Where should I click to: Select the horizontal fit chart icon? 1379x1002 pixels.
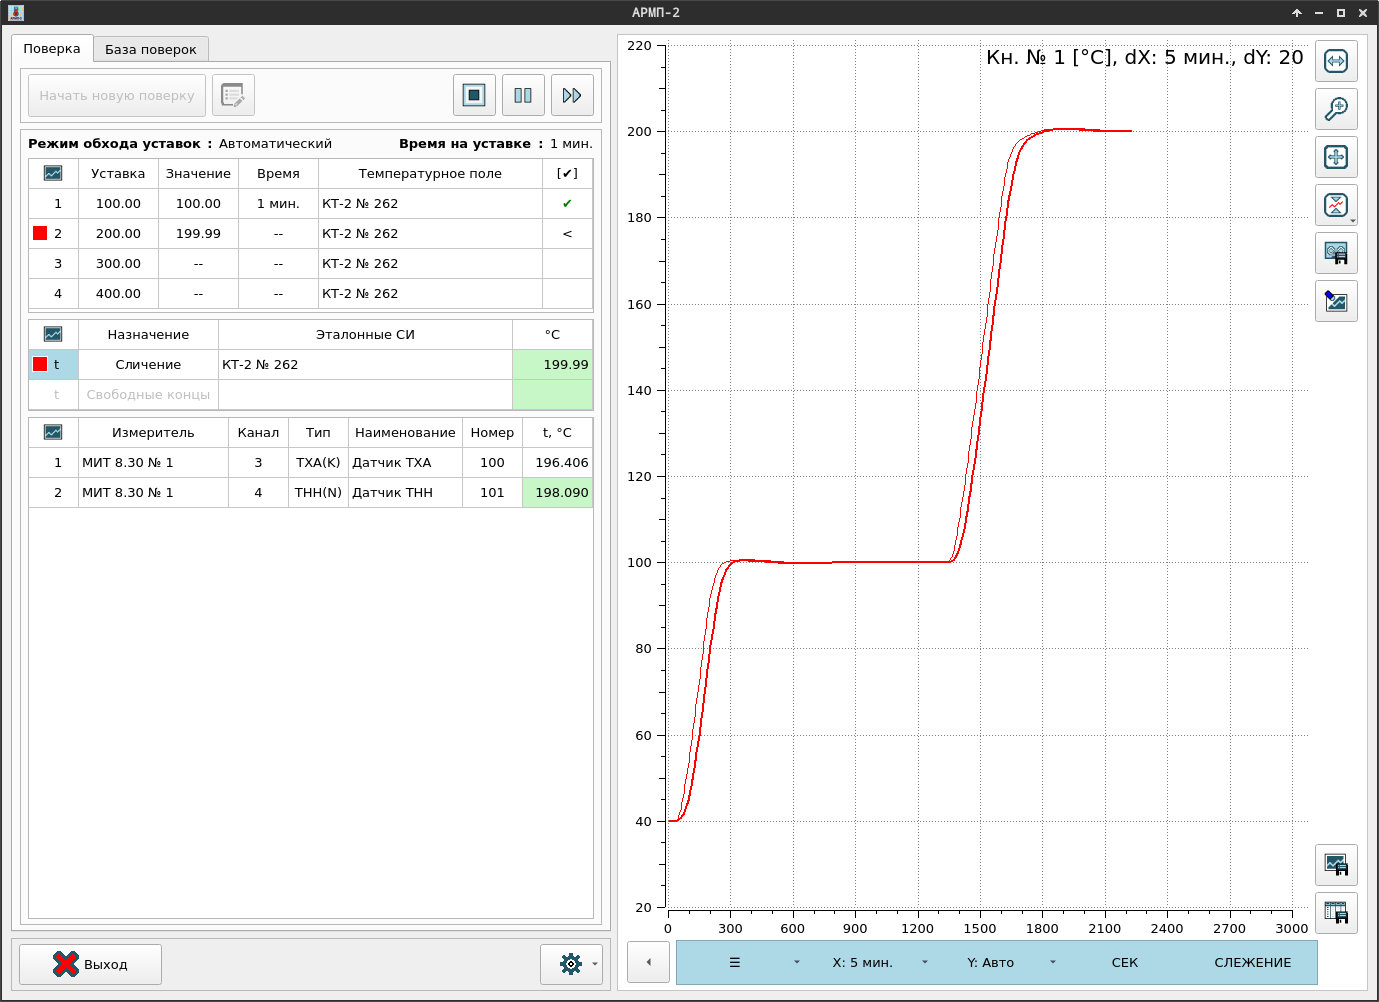(1336, 61)
